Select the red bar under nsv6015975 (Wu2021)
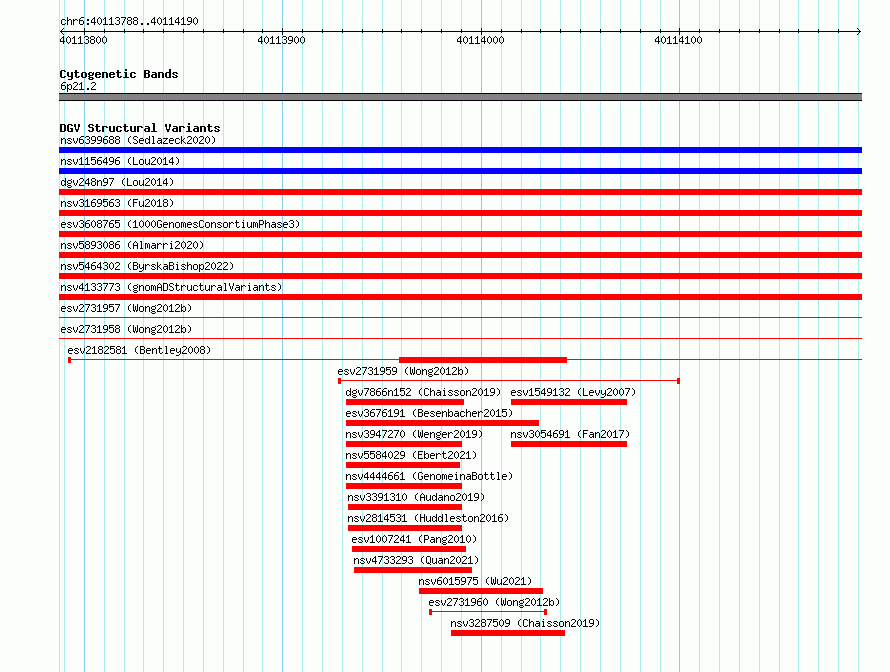890x672 pixels. (481, 591)
